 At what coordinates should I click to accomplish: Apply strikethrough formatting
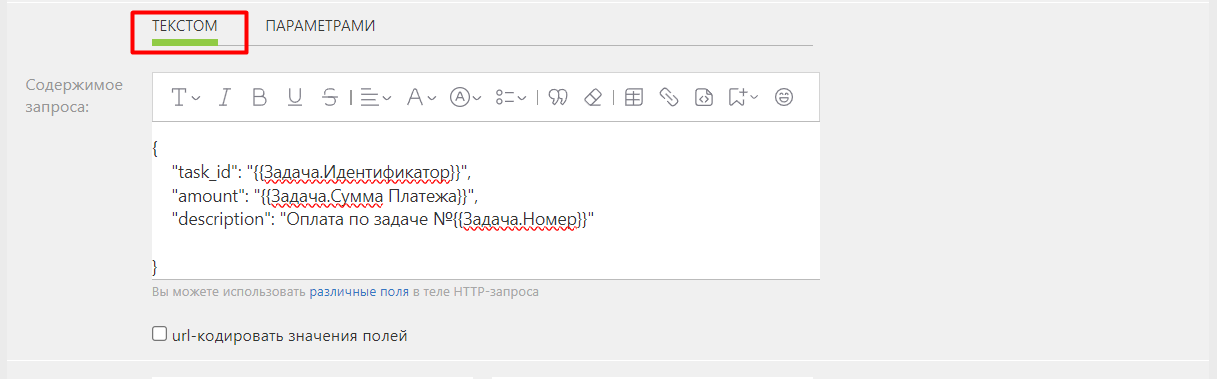click(330, 97)
